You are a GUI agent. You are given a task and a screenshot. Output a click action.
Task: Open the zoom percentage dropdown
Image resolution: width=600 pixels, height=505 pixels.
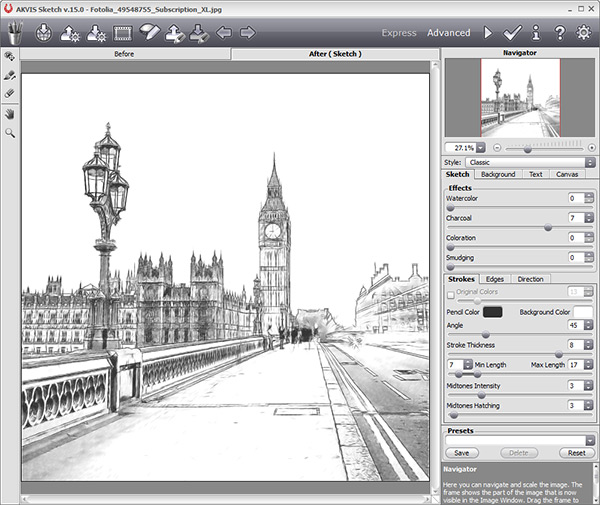[x=481, y=148]
